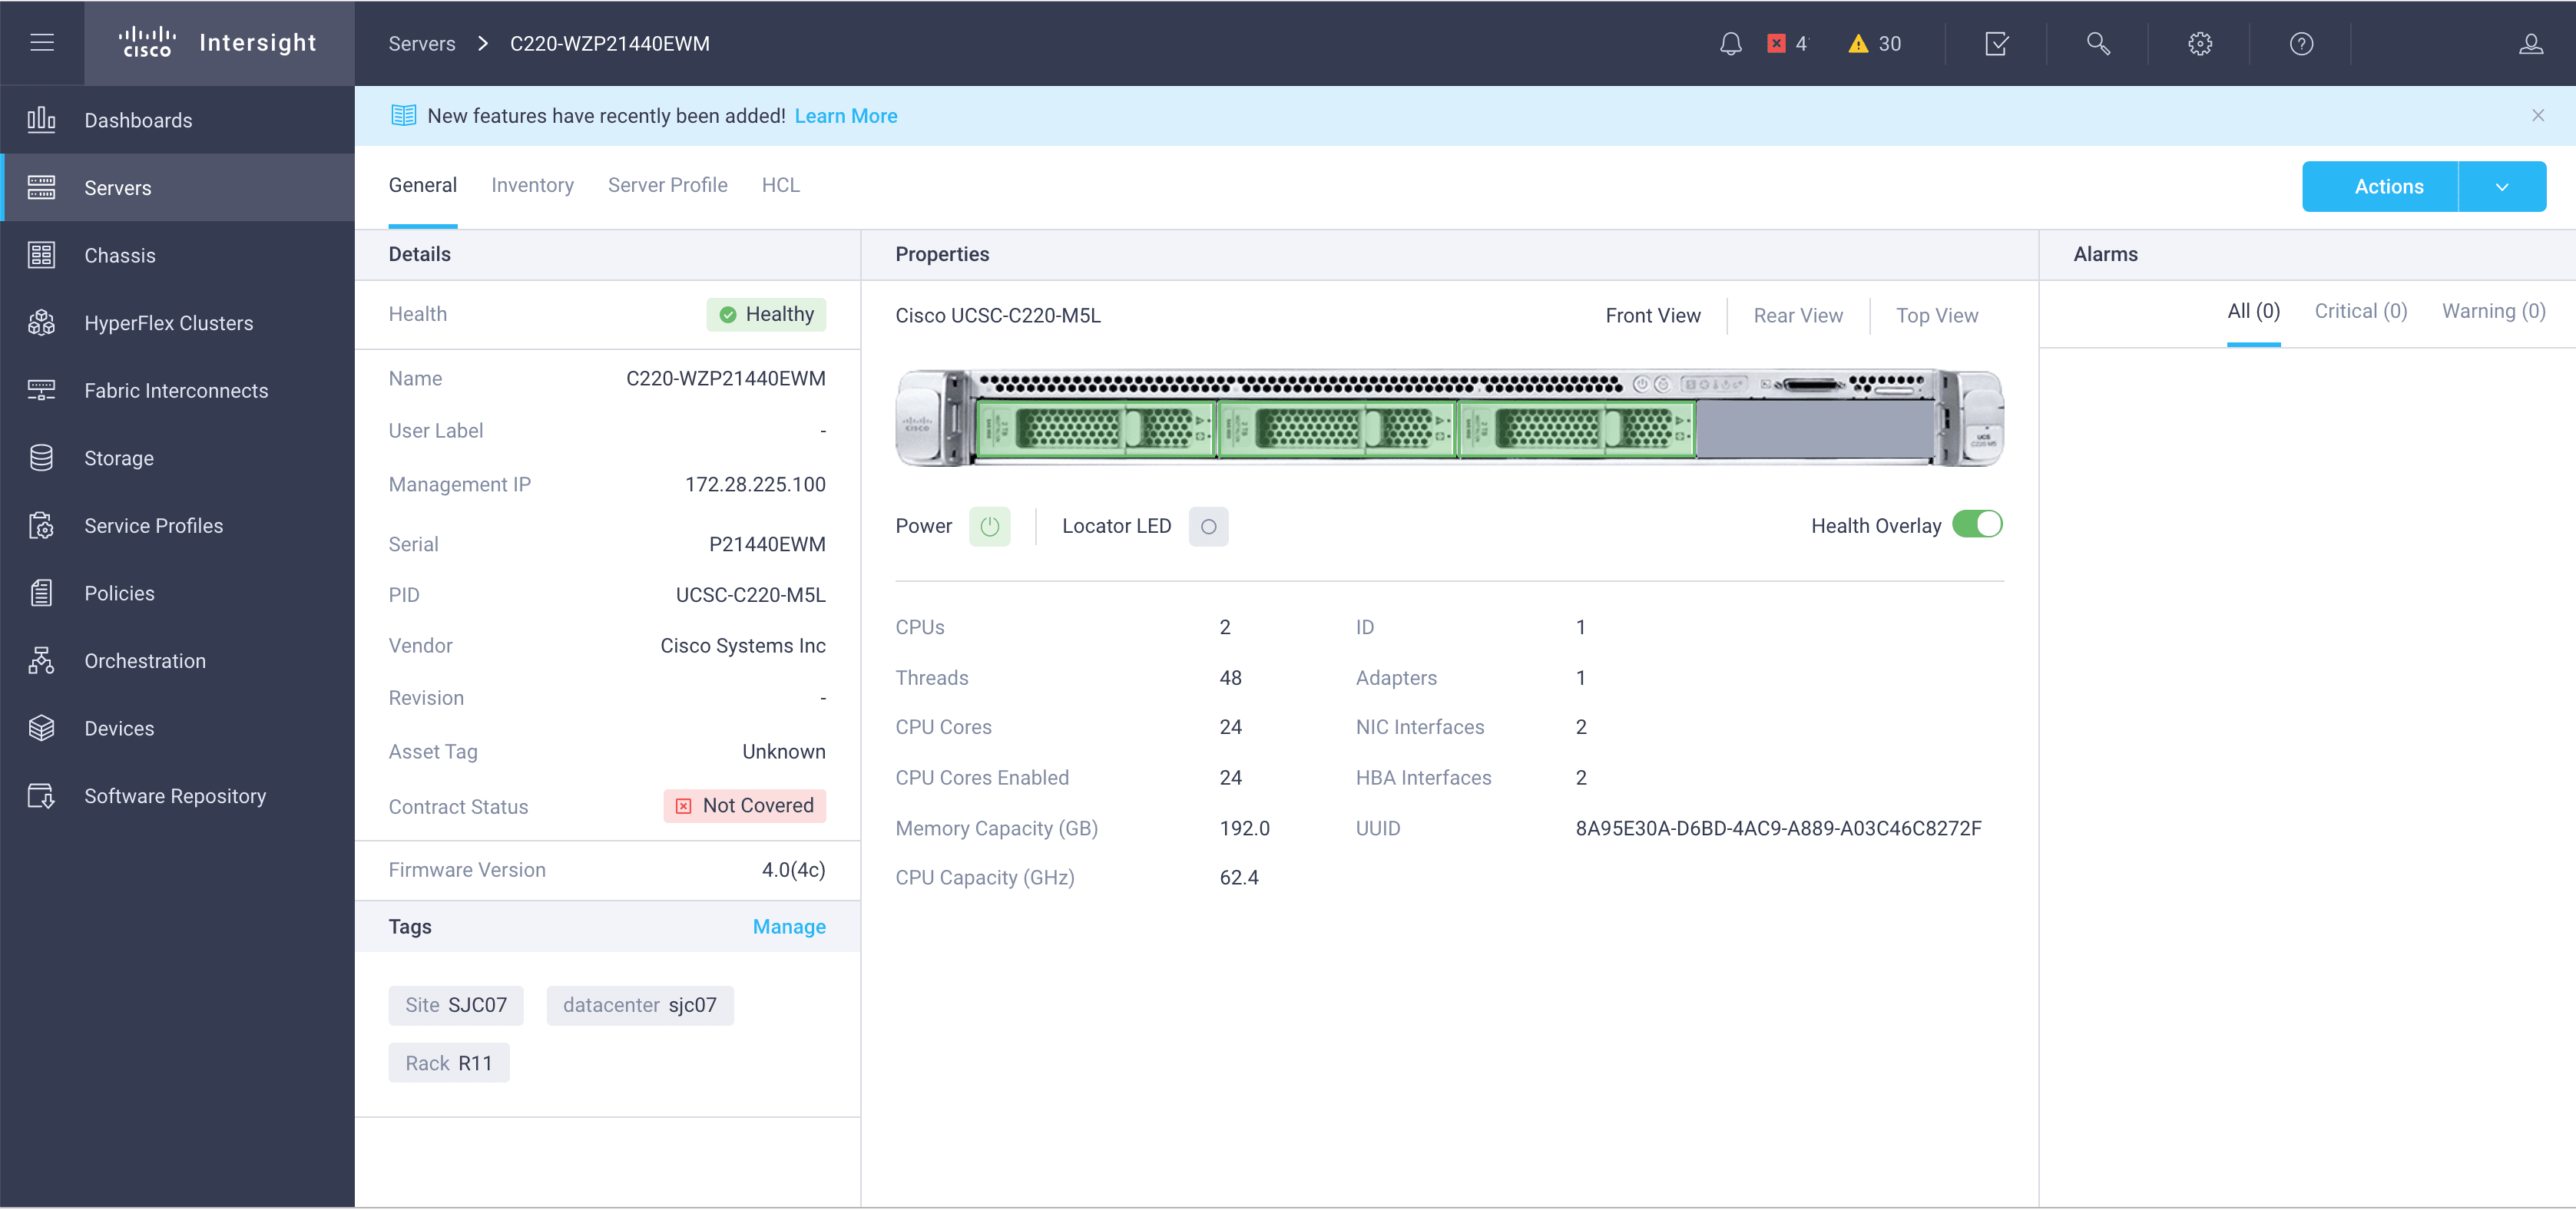Screen dimensions: 2576x1210
Task: Click the PID UCSC-C220-M5L value
Action: [x=750, y=595]
